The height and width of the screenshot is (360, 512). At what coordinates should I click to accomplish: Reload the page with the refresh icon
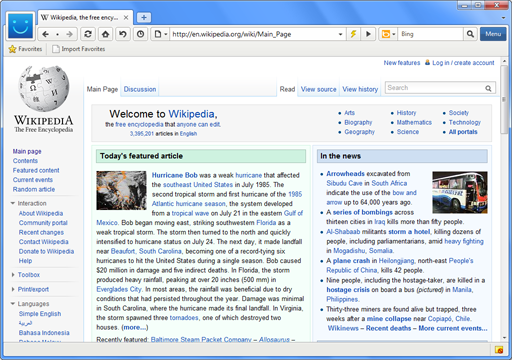tap(88, 34)
